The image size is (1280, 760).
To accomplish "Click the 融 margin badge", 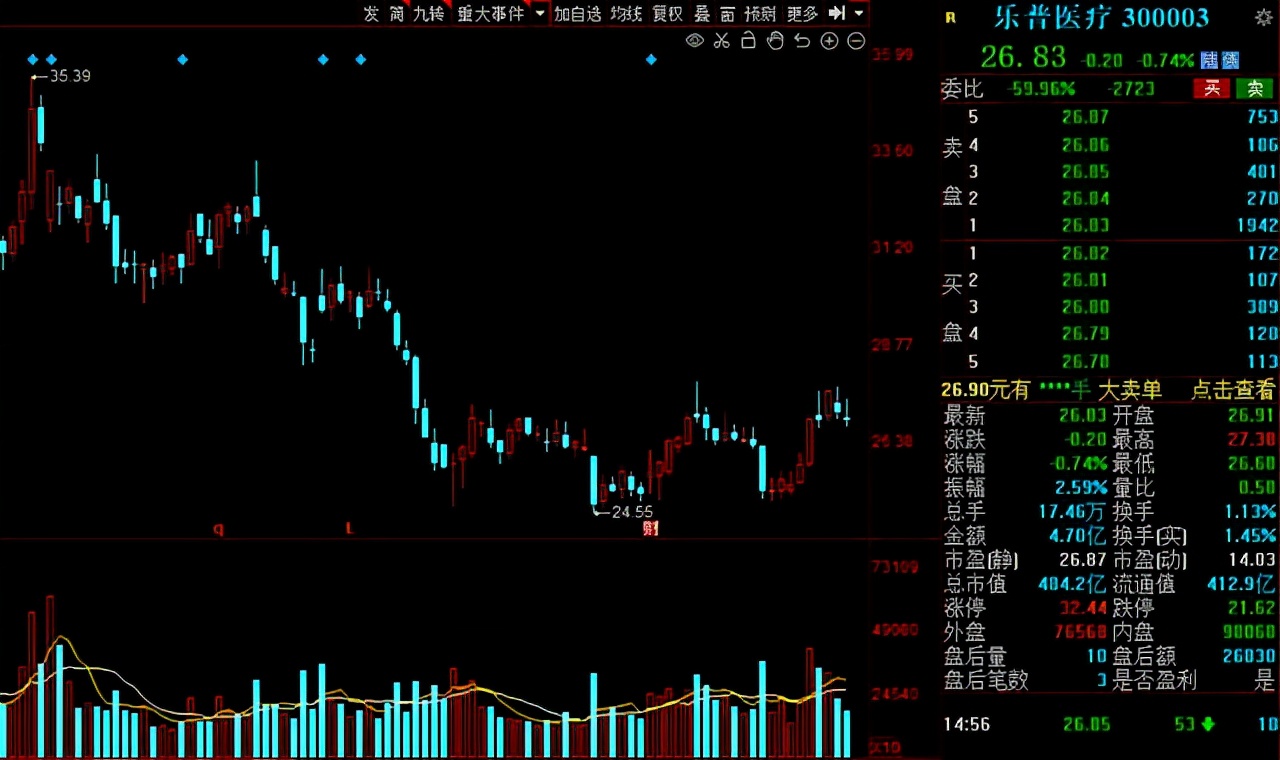I will click(1209, 60).
